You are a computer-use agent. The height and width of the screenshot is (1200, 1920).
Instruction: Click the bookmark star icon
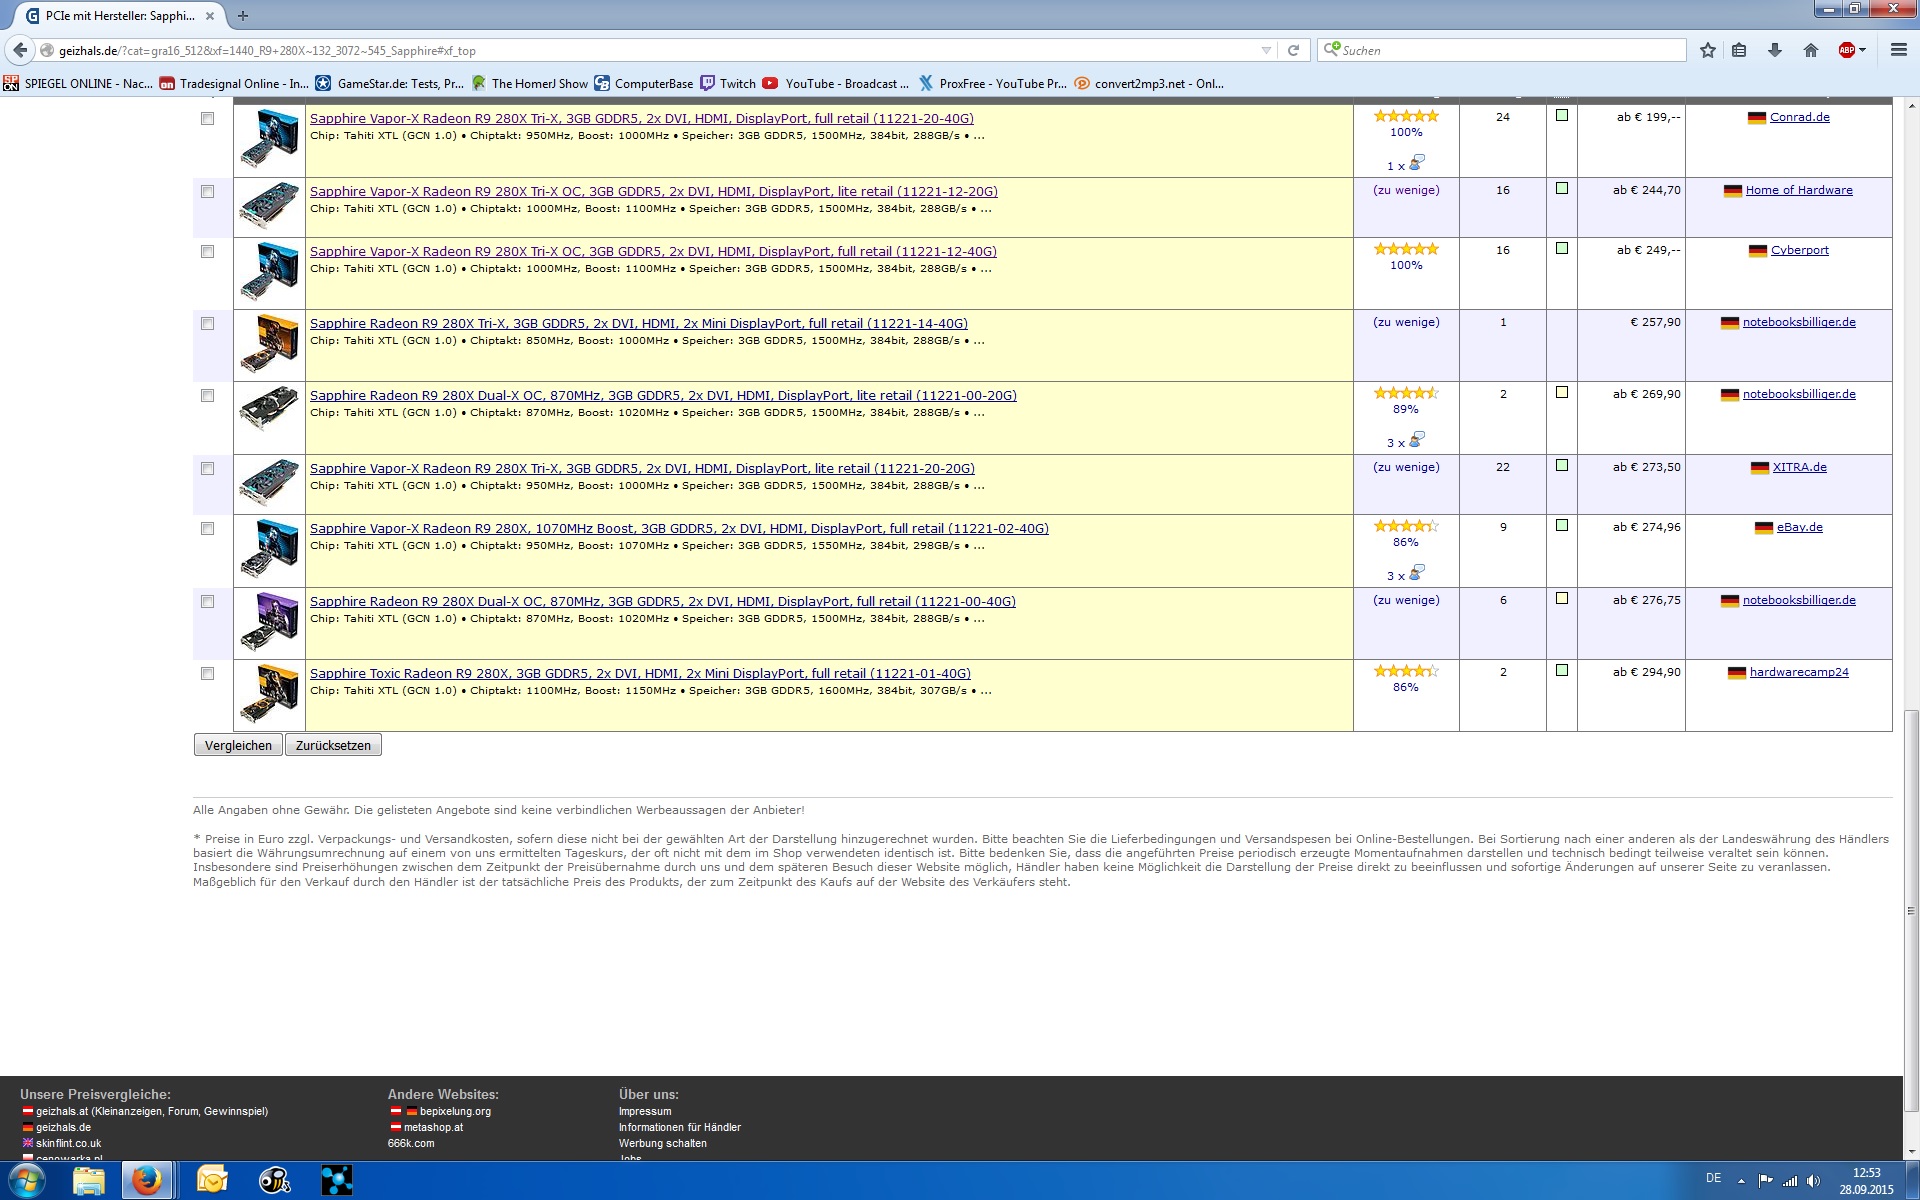(x=1707, y=50)
